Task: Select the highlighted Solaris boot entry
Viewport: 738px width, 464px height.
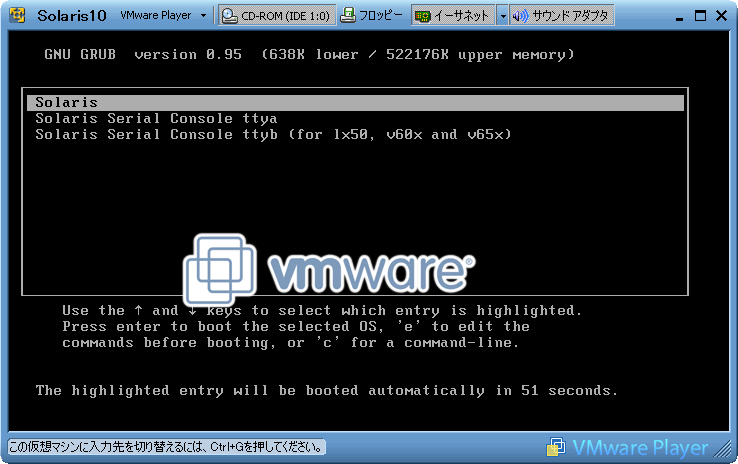Action: click(355, 103)
